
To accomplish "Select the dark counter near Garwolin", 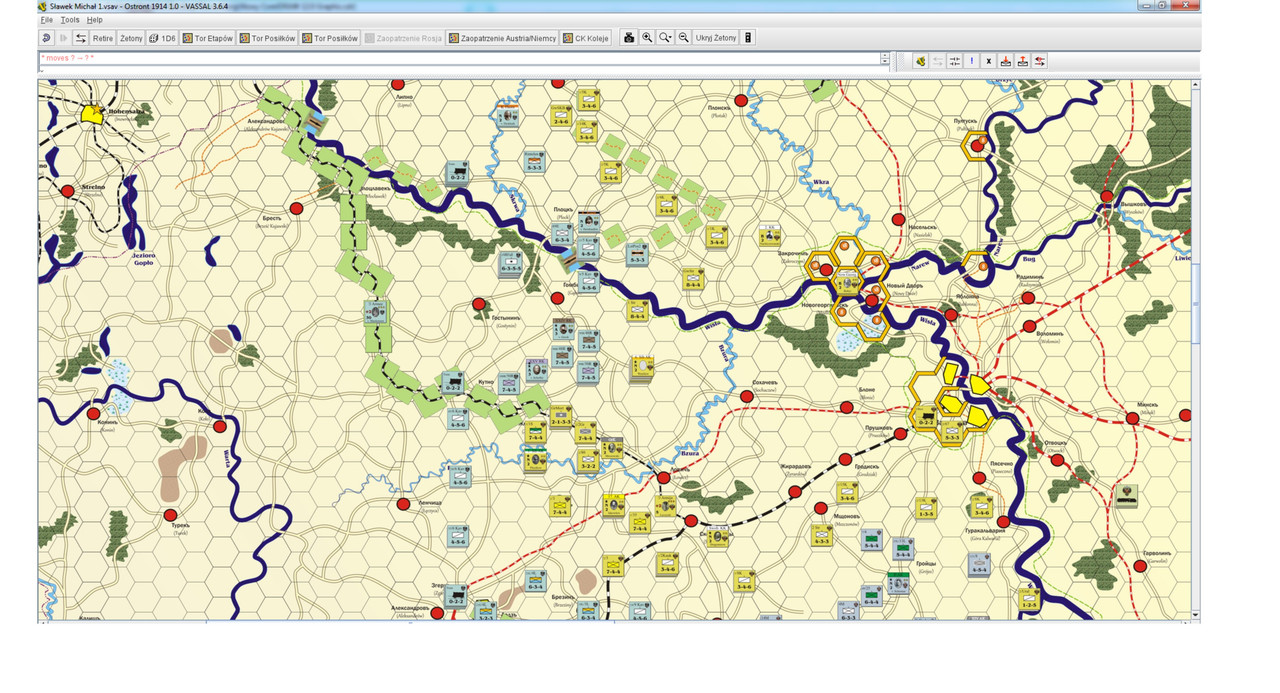I will (x=1127, y=495).
